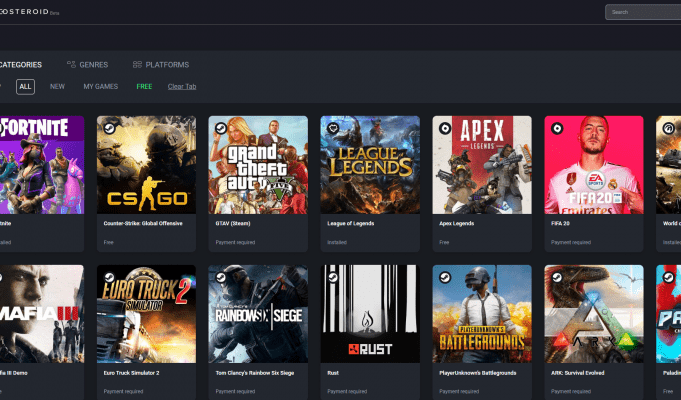This screenshot has width=681, height=400.
Task: Click the title 'GTAV (Steam)'
Action: (x=233, y=223)
